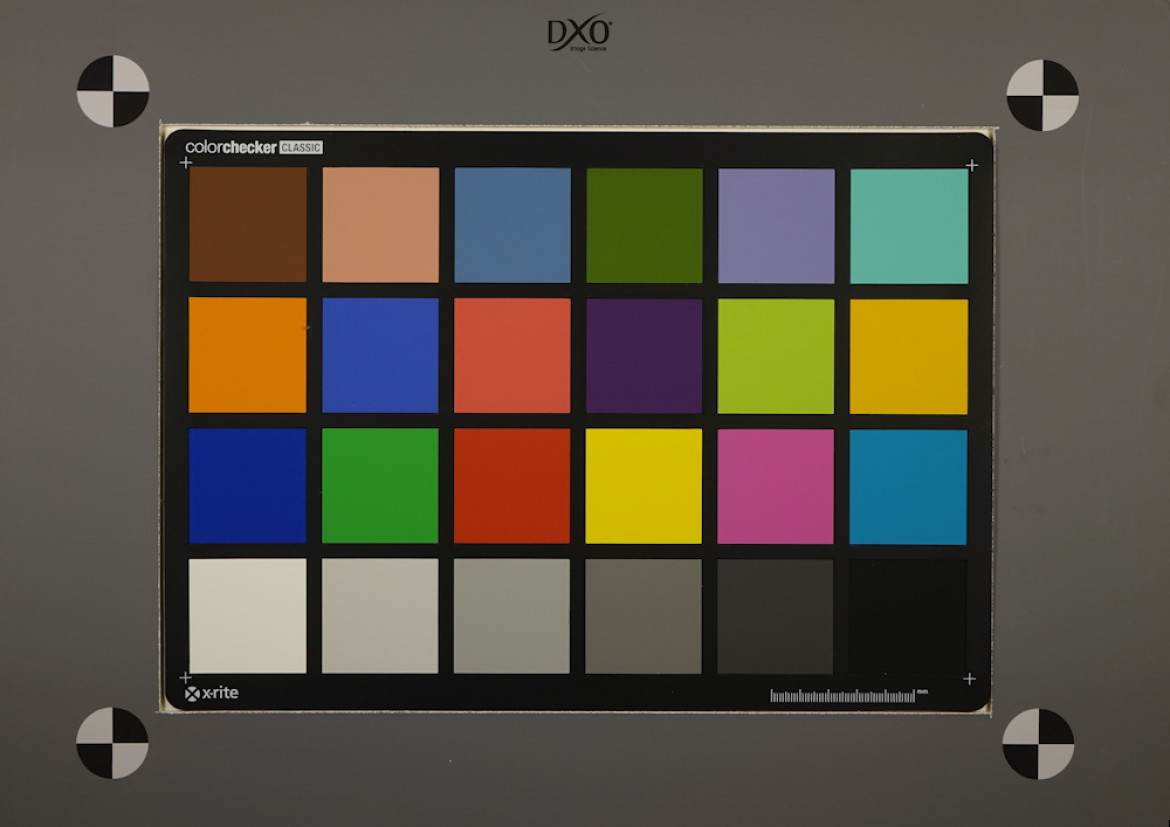
Task: Pick the white neutral patch
Action: 248,616
